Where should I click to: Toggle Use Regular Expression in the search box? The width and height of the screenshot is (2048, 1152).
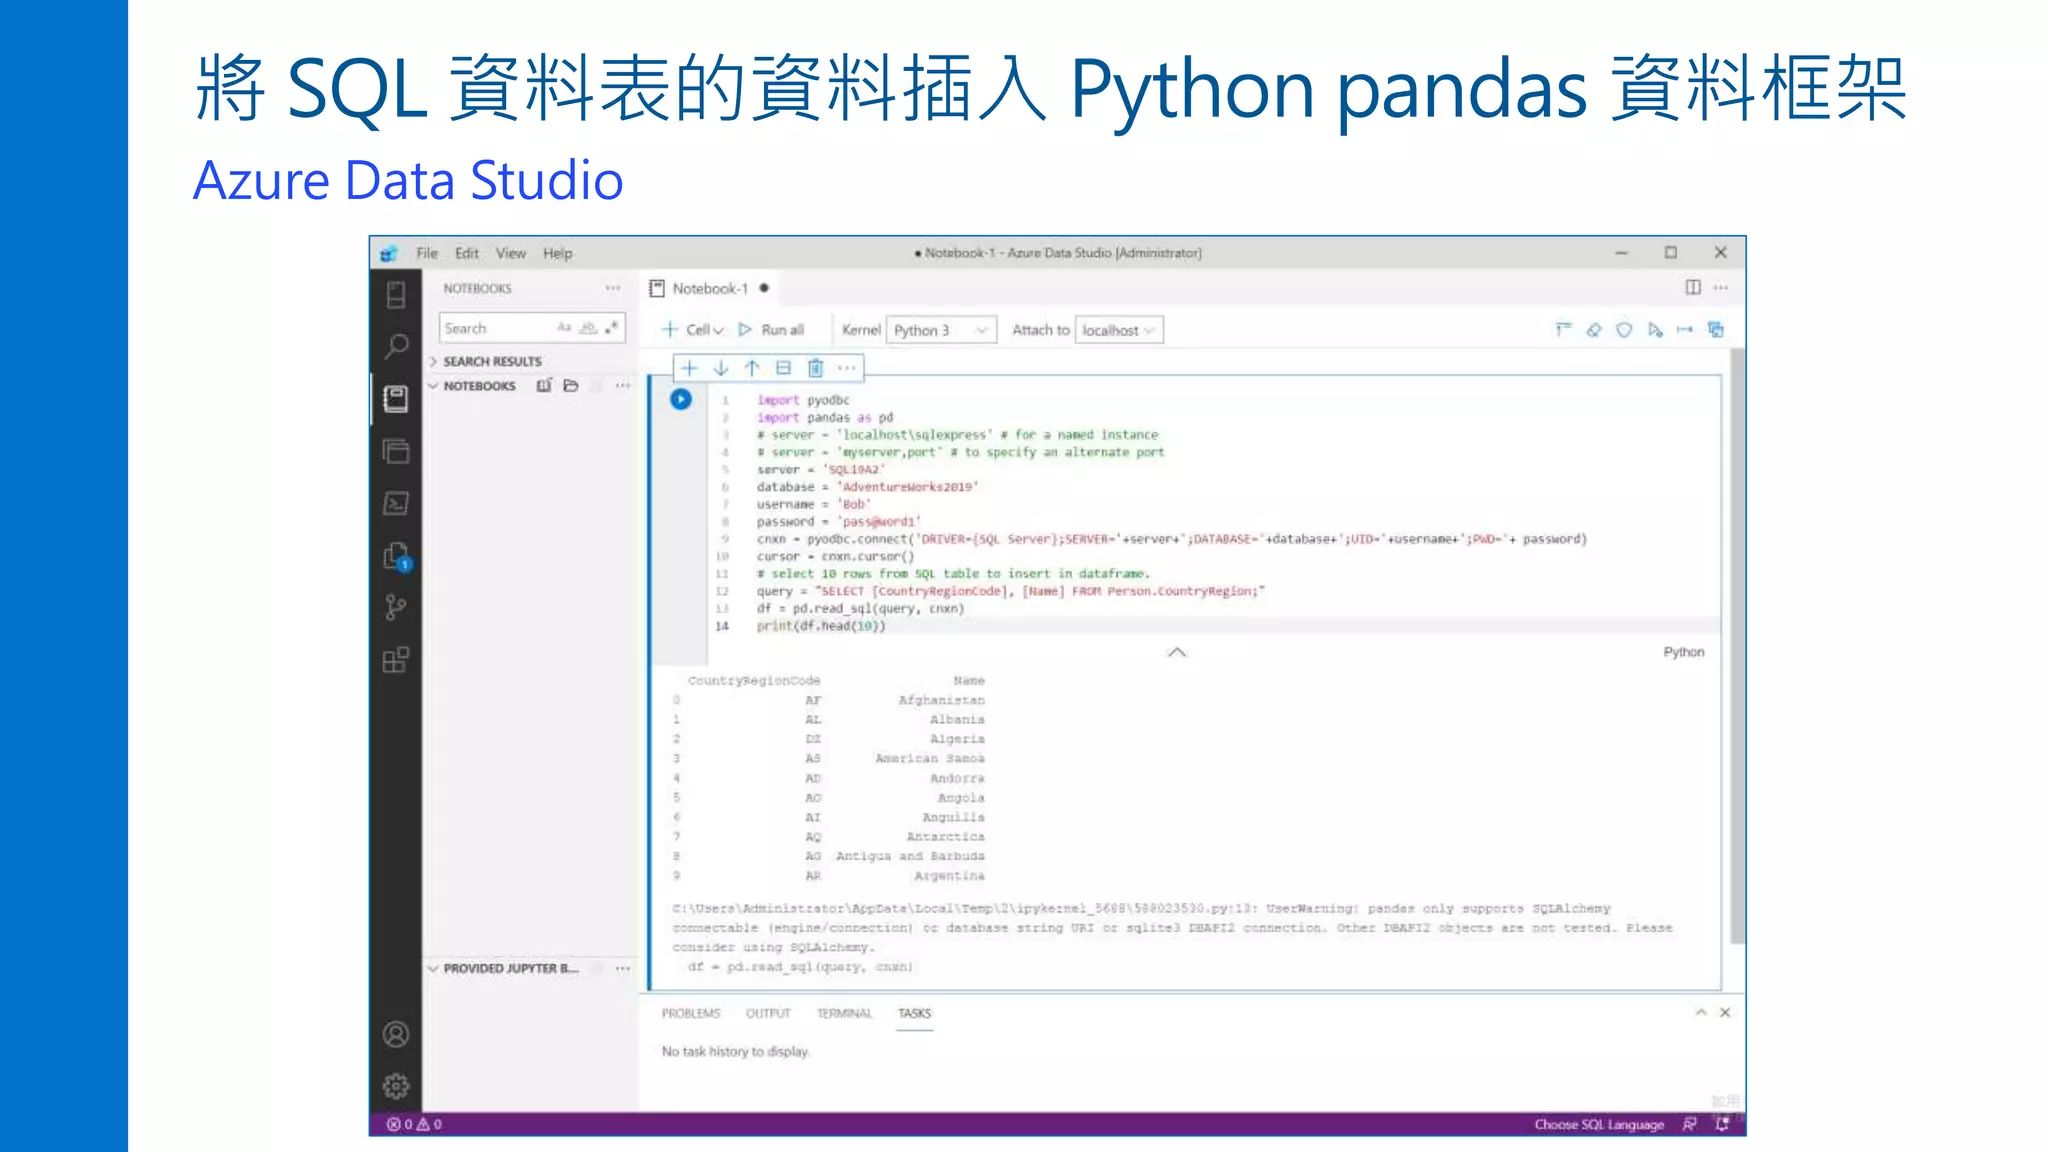point(612,328)
